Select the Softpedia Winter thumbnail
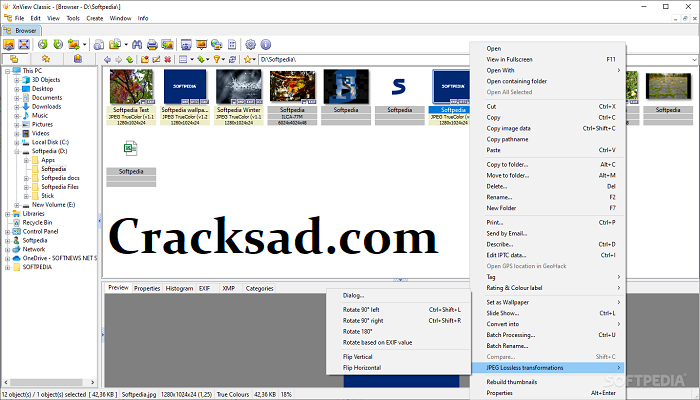This screenshot has height=400, width=700. point(239,97)
